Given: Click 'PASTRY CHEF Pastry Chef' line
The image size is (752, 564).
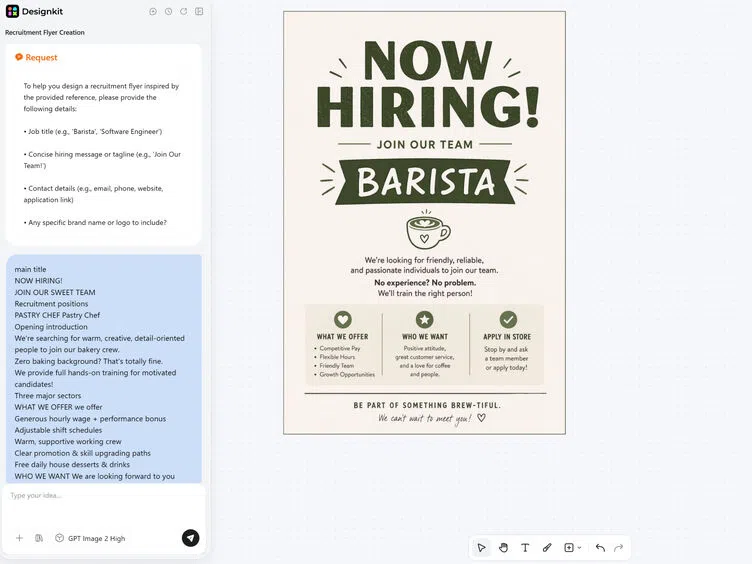Looking at the screenshot, I should click(57, 315).
